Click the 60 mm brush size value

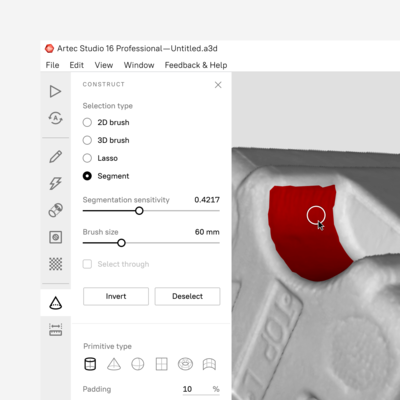click(207, 232)
